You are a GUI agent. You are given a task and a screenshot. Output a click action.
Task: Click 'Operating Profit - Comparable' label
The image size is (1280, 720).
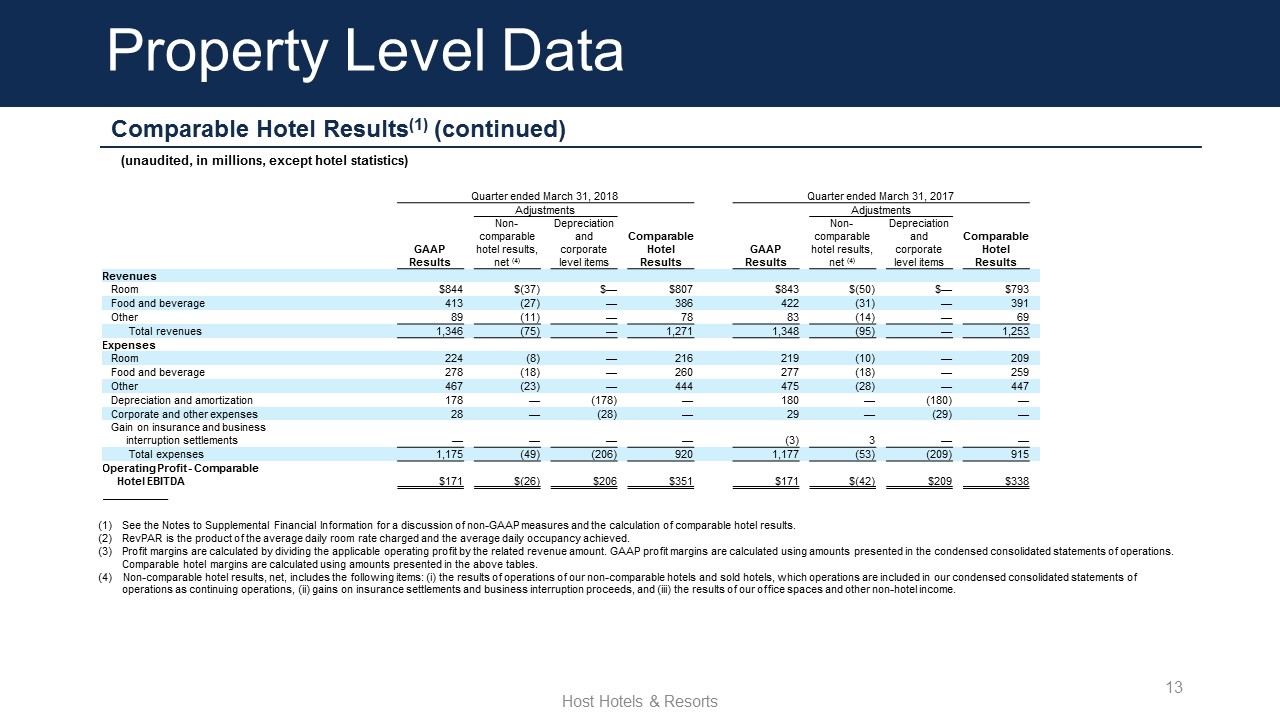(x=180, y=468)
